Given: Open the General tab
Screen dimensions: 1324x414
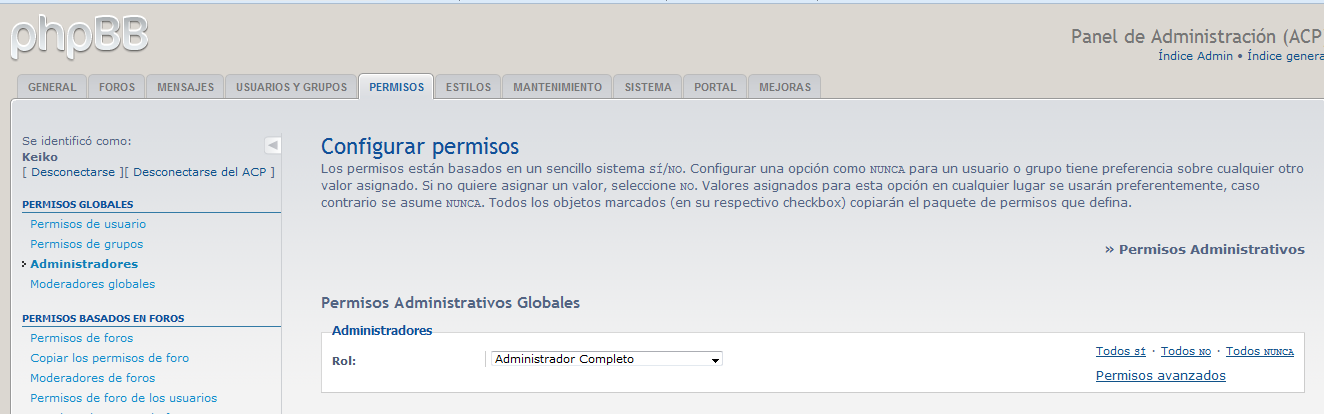Looking at the screenshot, I should point(52,87).
